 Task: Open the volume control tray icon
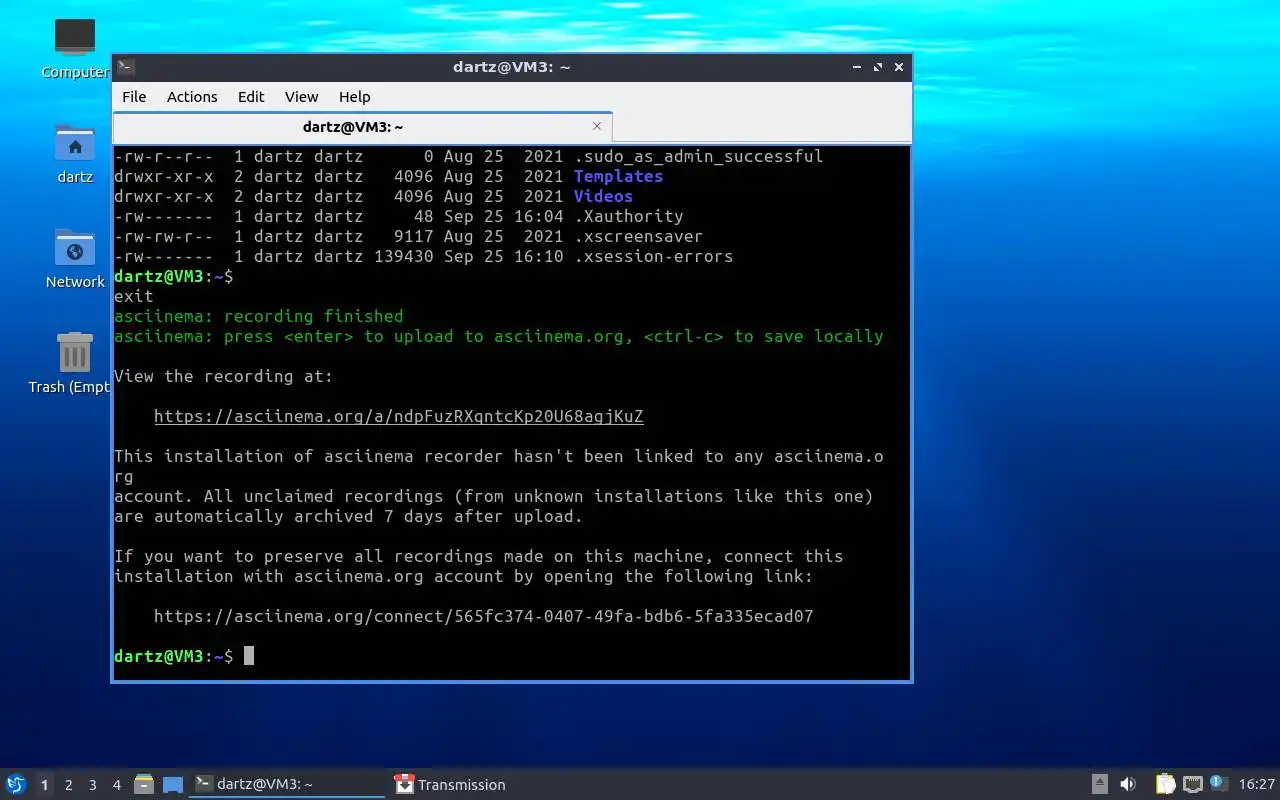click(1128, 785)
